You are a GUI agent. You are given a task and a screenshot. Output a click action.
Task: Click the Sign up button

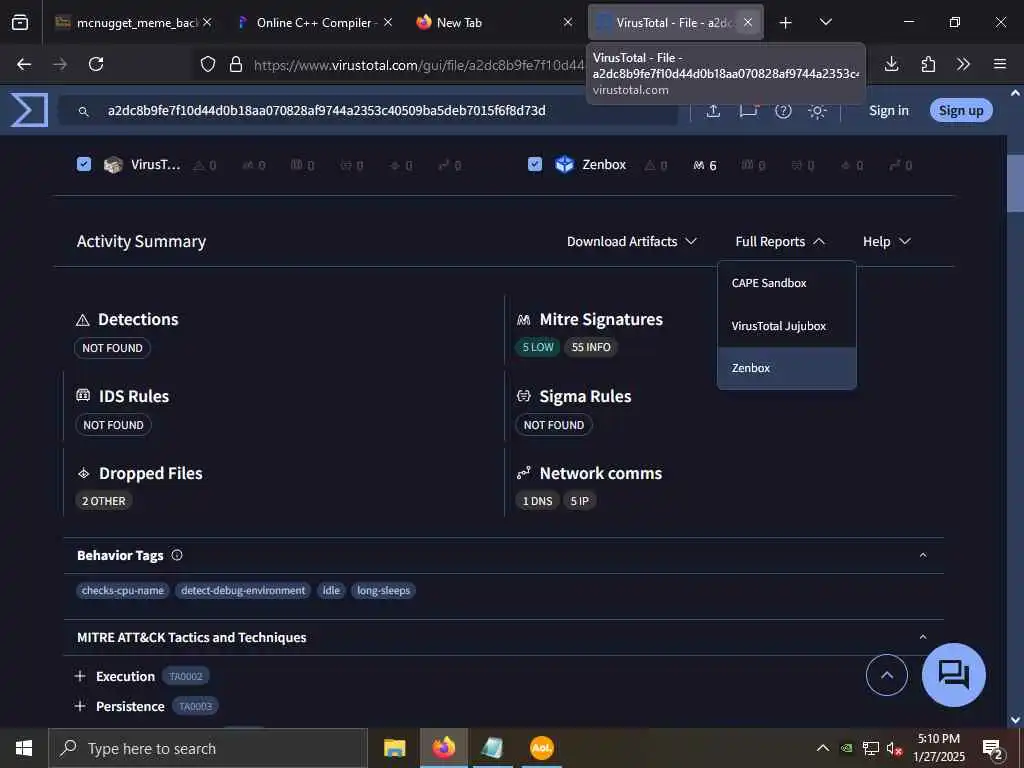coord(961,110)
